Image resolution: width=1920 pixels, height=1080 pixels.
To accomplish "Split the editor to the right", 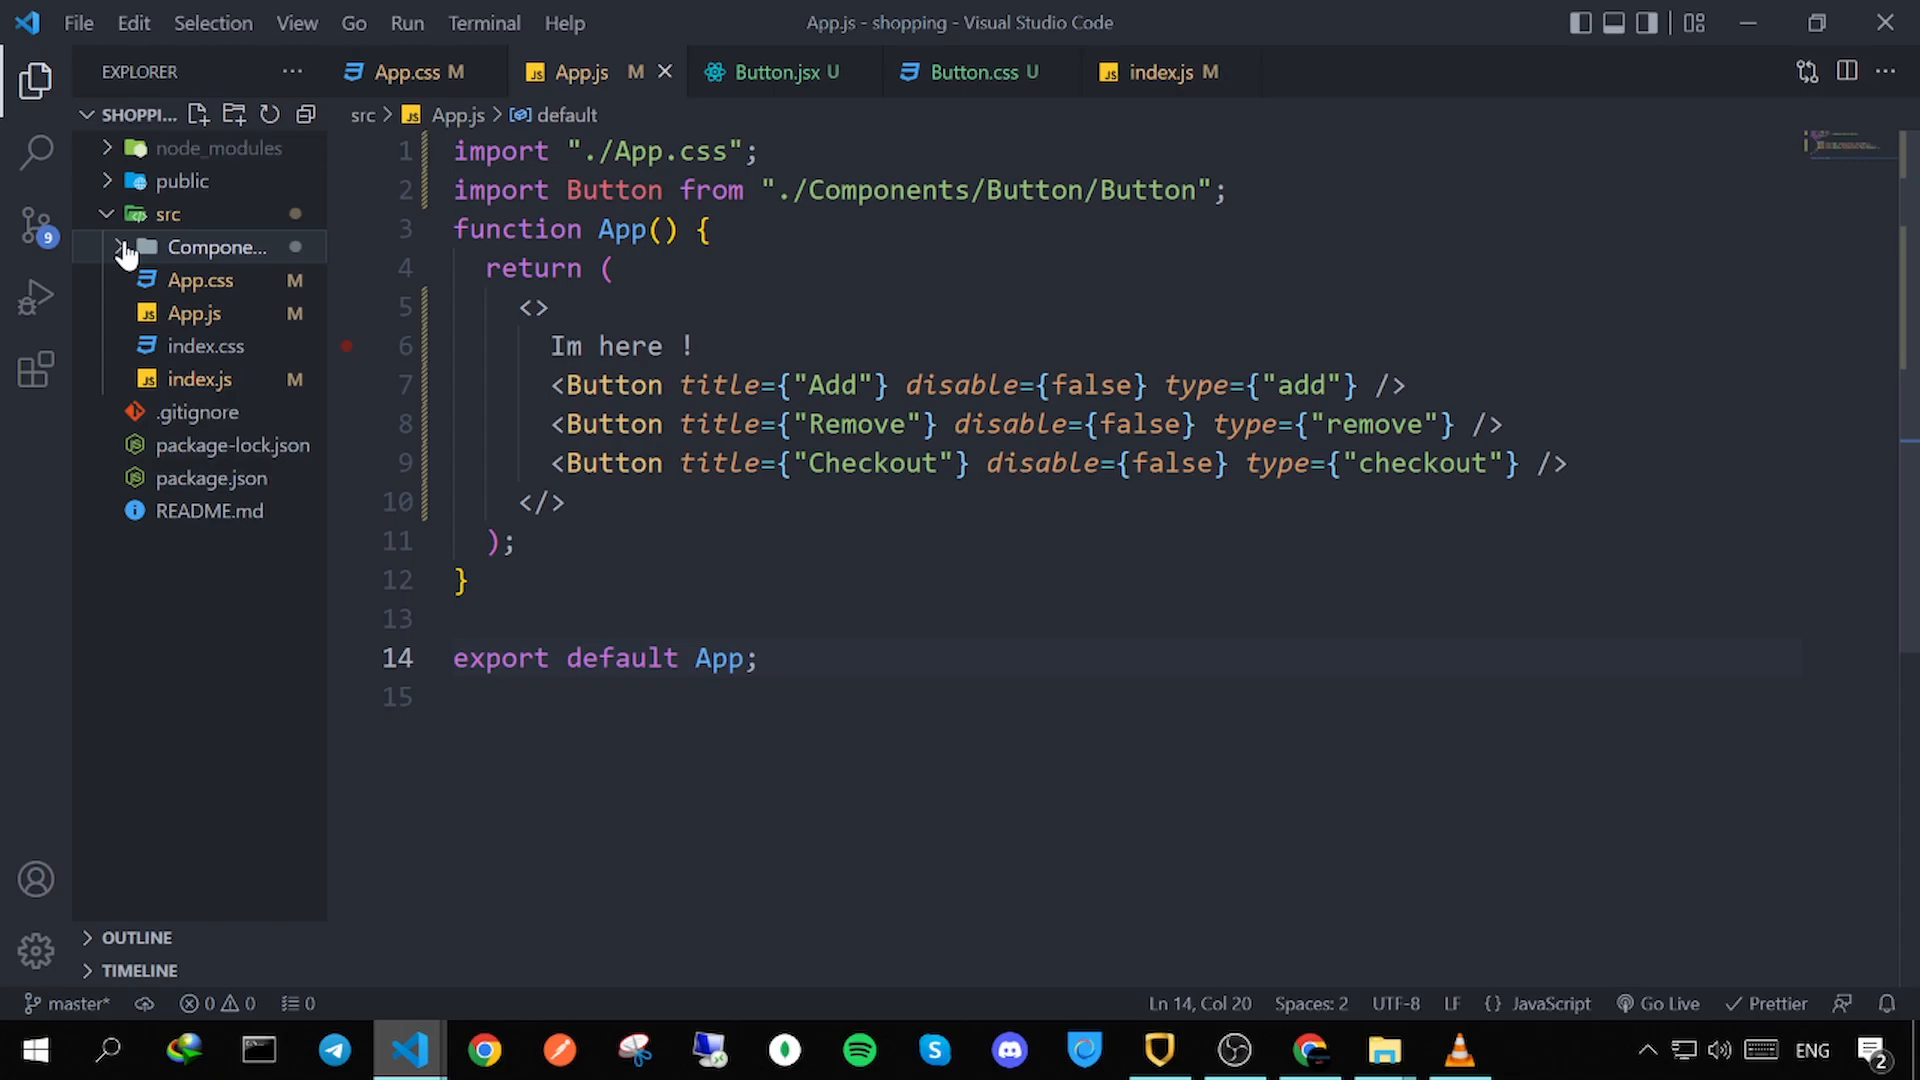I will 1847,72.
